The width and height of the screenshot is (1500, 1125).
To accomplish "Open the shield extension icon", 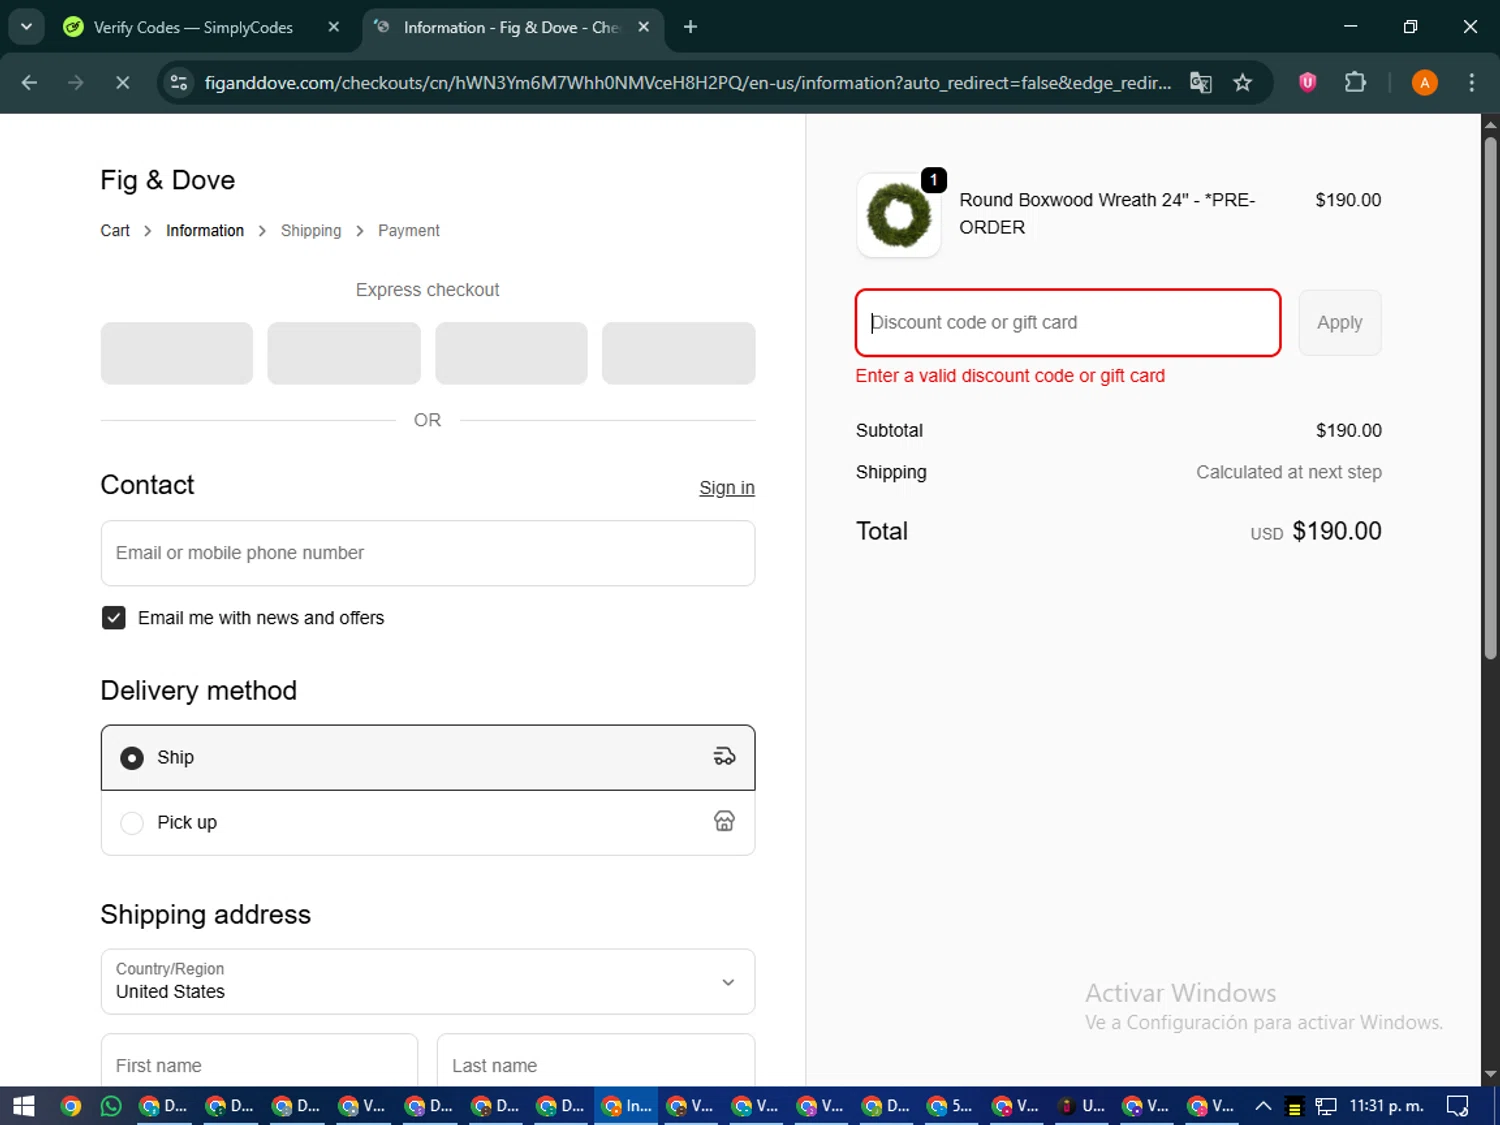I will point(1307,83).
